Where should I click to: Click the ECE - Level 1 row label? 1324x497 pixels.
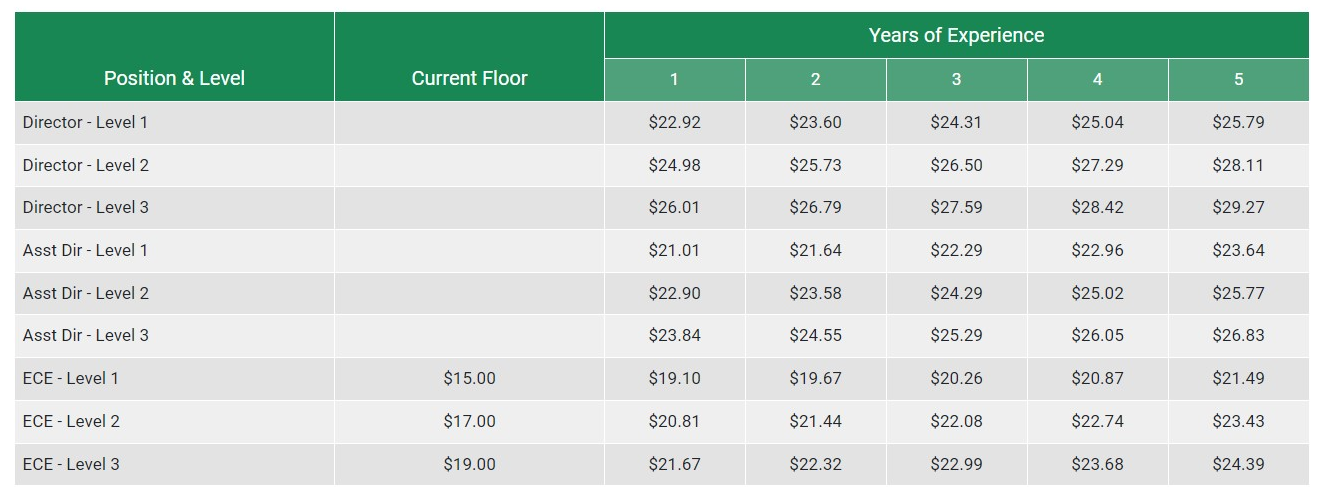pos(71,378)
